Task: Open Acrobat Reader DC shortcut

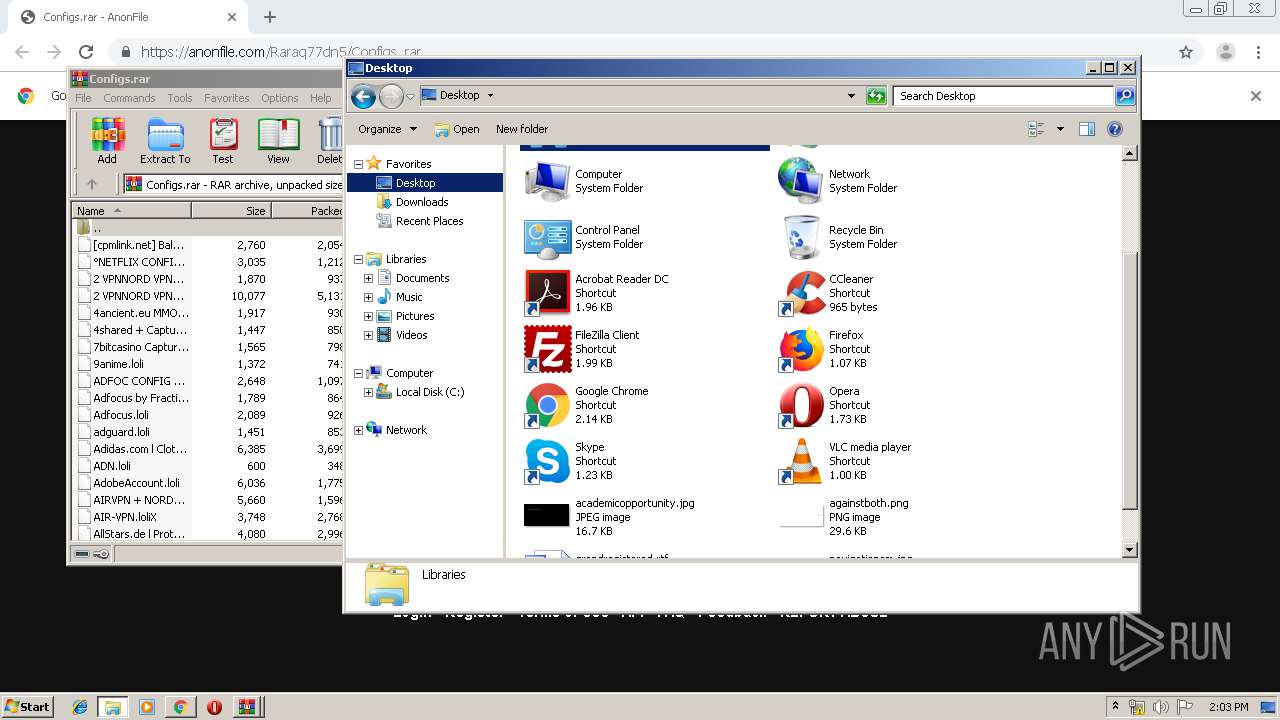Action: coord(548,293)
